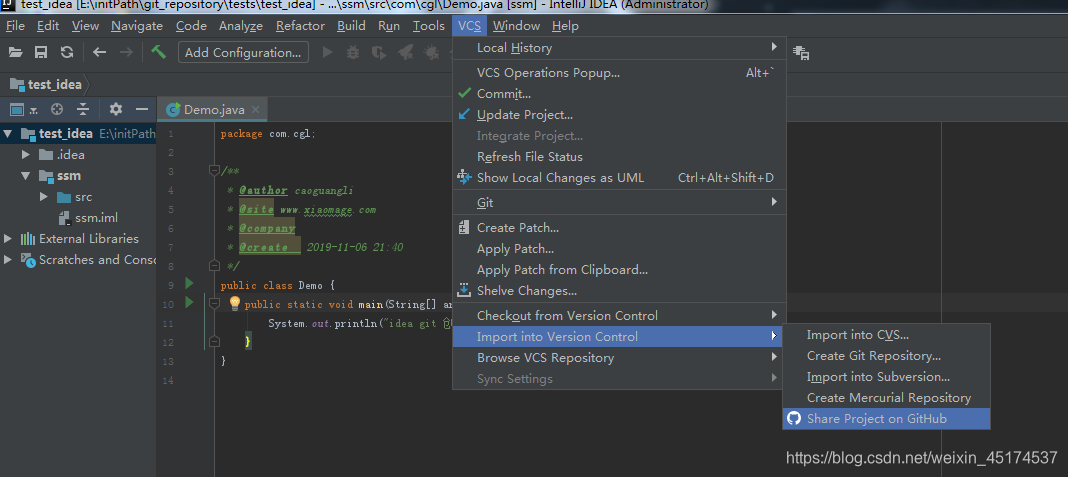This screenshot has height=477, width=1068.
Task: Open the Navigate menu
Action: pyautogui.click(x=137, y=26)
